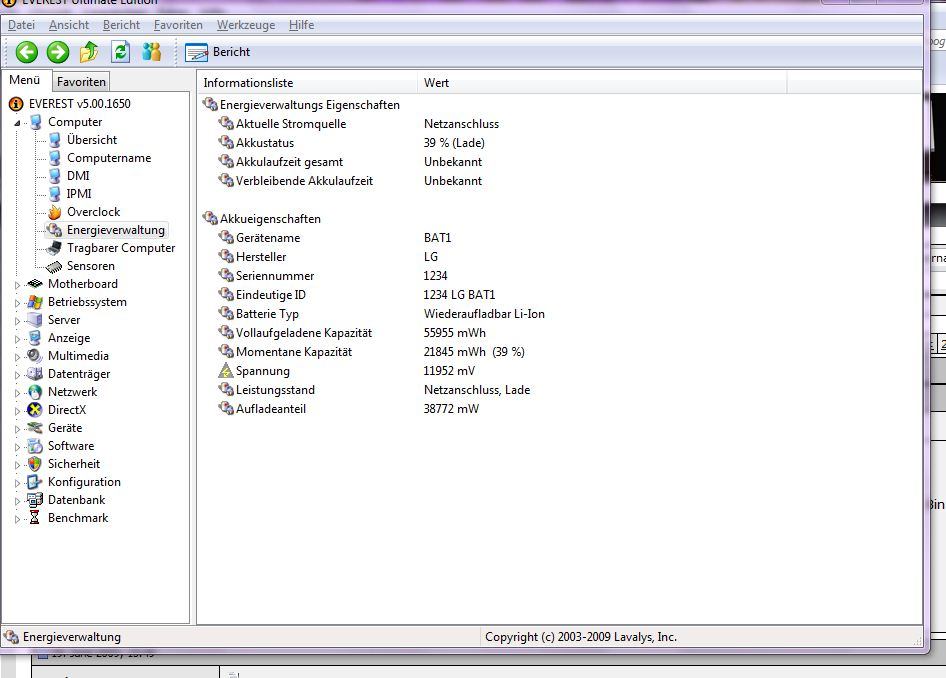The height and width of the screenshot is (678, 946).
Task: Expand the Datenträger node
Action: [x=17, y=375]
